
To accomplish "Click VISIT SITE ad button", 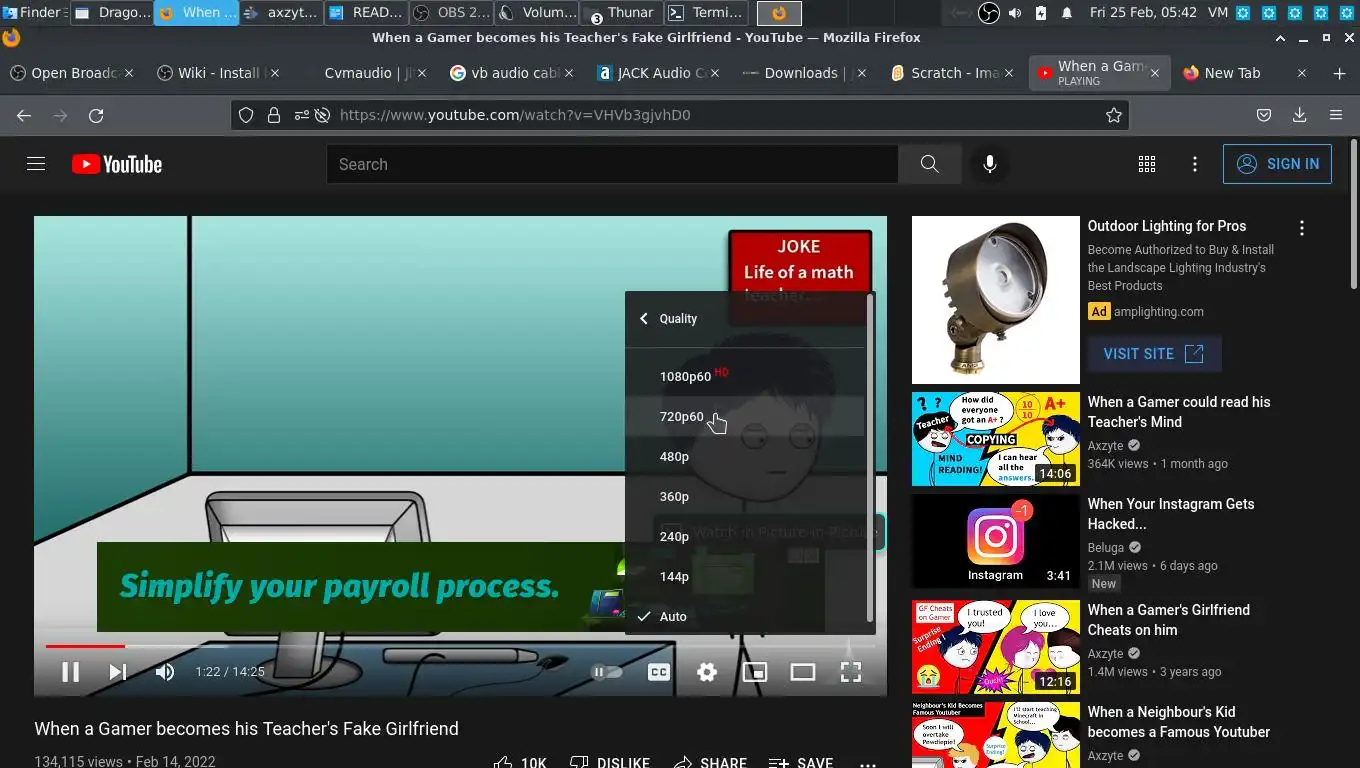I will coord(1154,354).
